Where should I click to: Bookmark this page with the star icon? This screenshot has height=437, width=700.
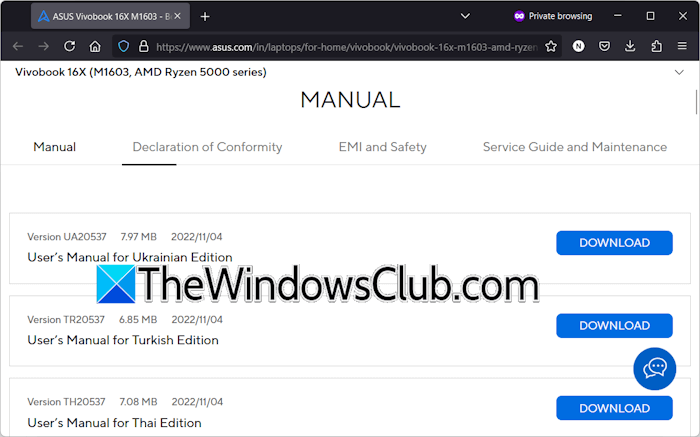tap(551, 46)
